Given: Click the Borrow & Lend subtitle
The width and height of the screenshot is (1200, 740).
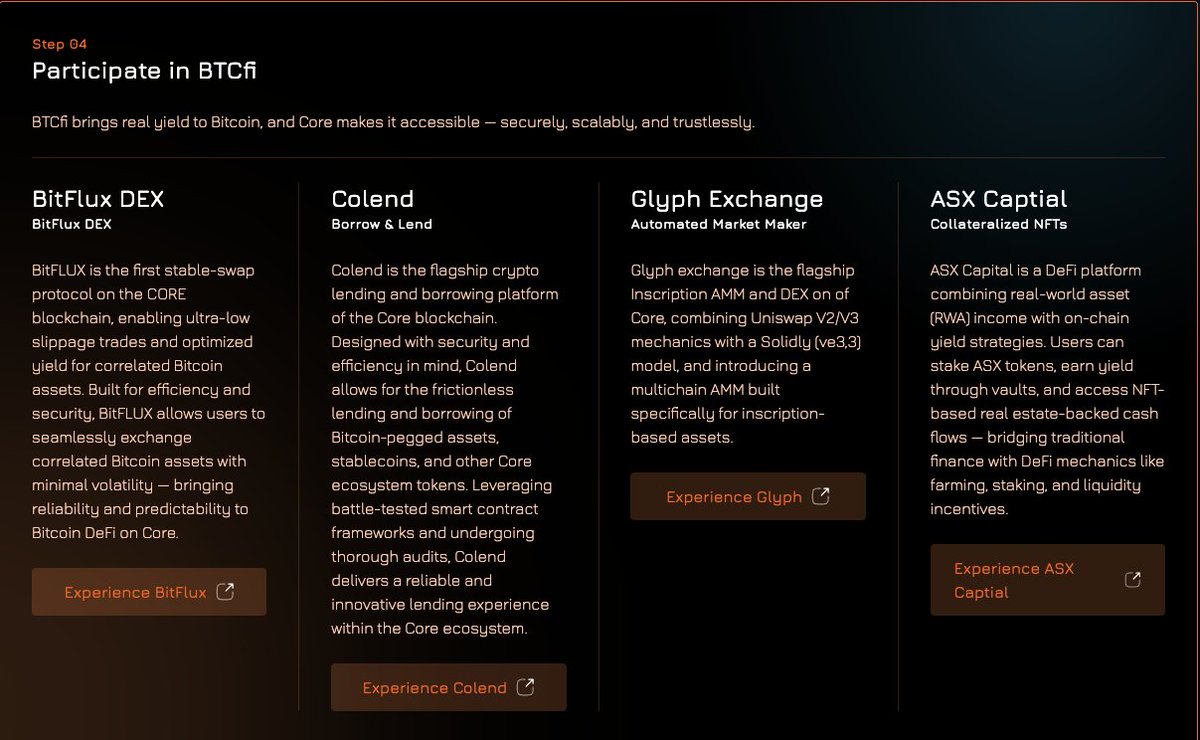Looking at the screenshot, I should click(382, 224).
